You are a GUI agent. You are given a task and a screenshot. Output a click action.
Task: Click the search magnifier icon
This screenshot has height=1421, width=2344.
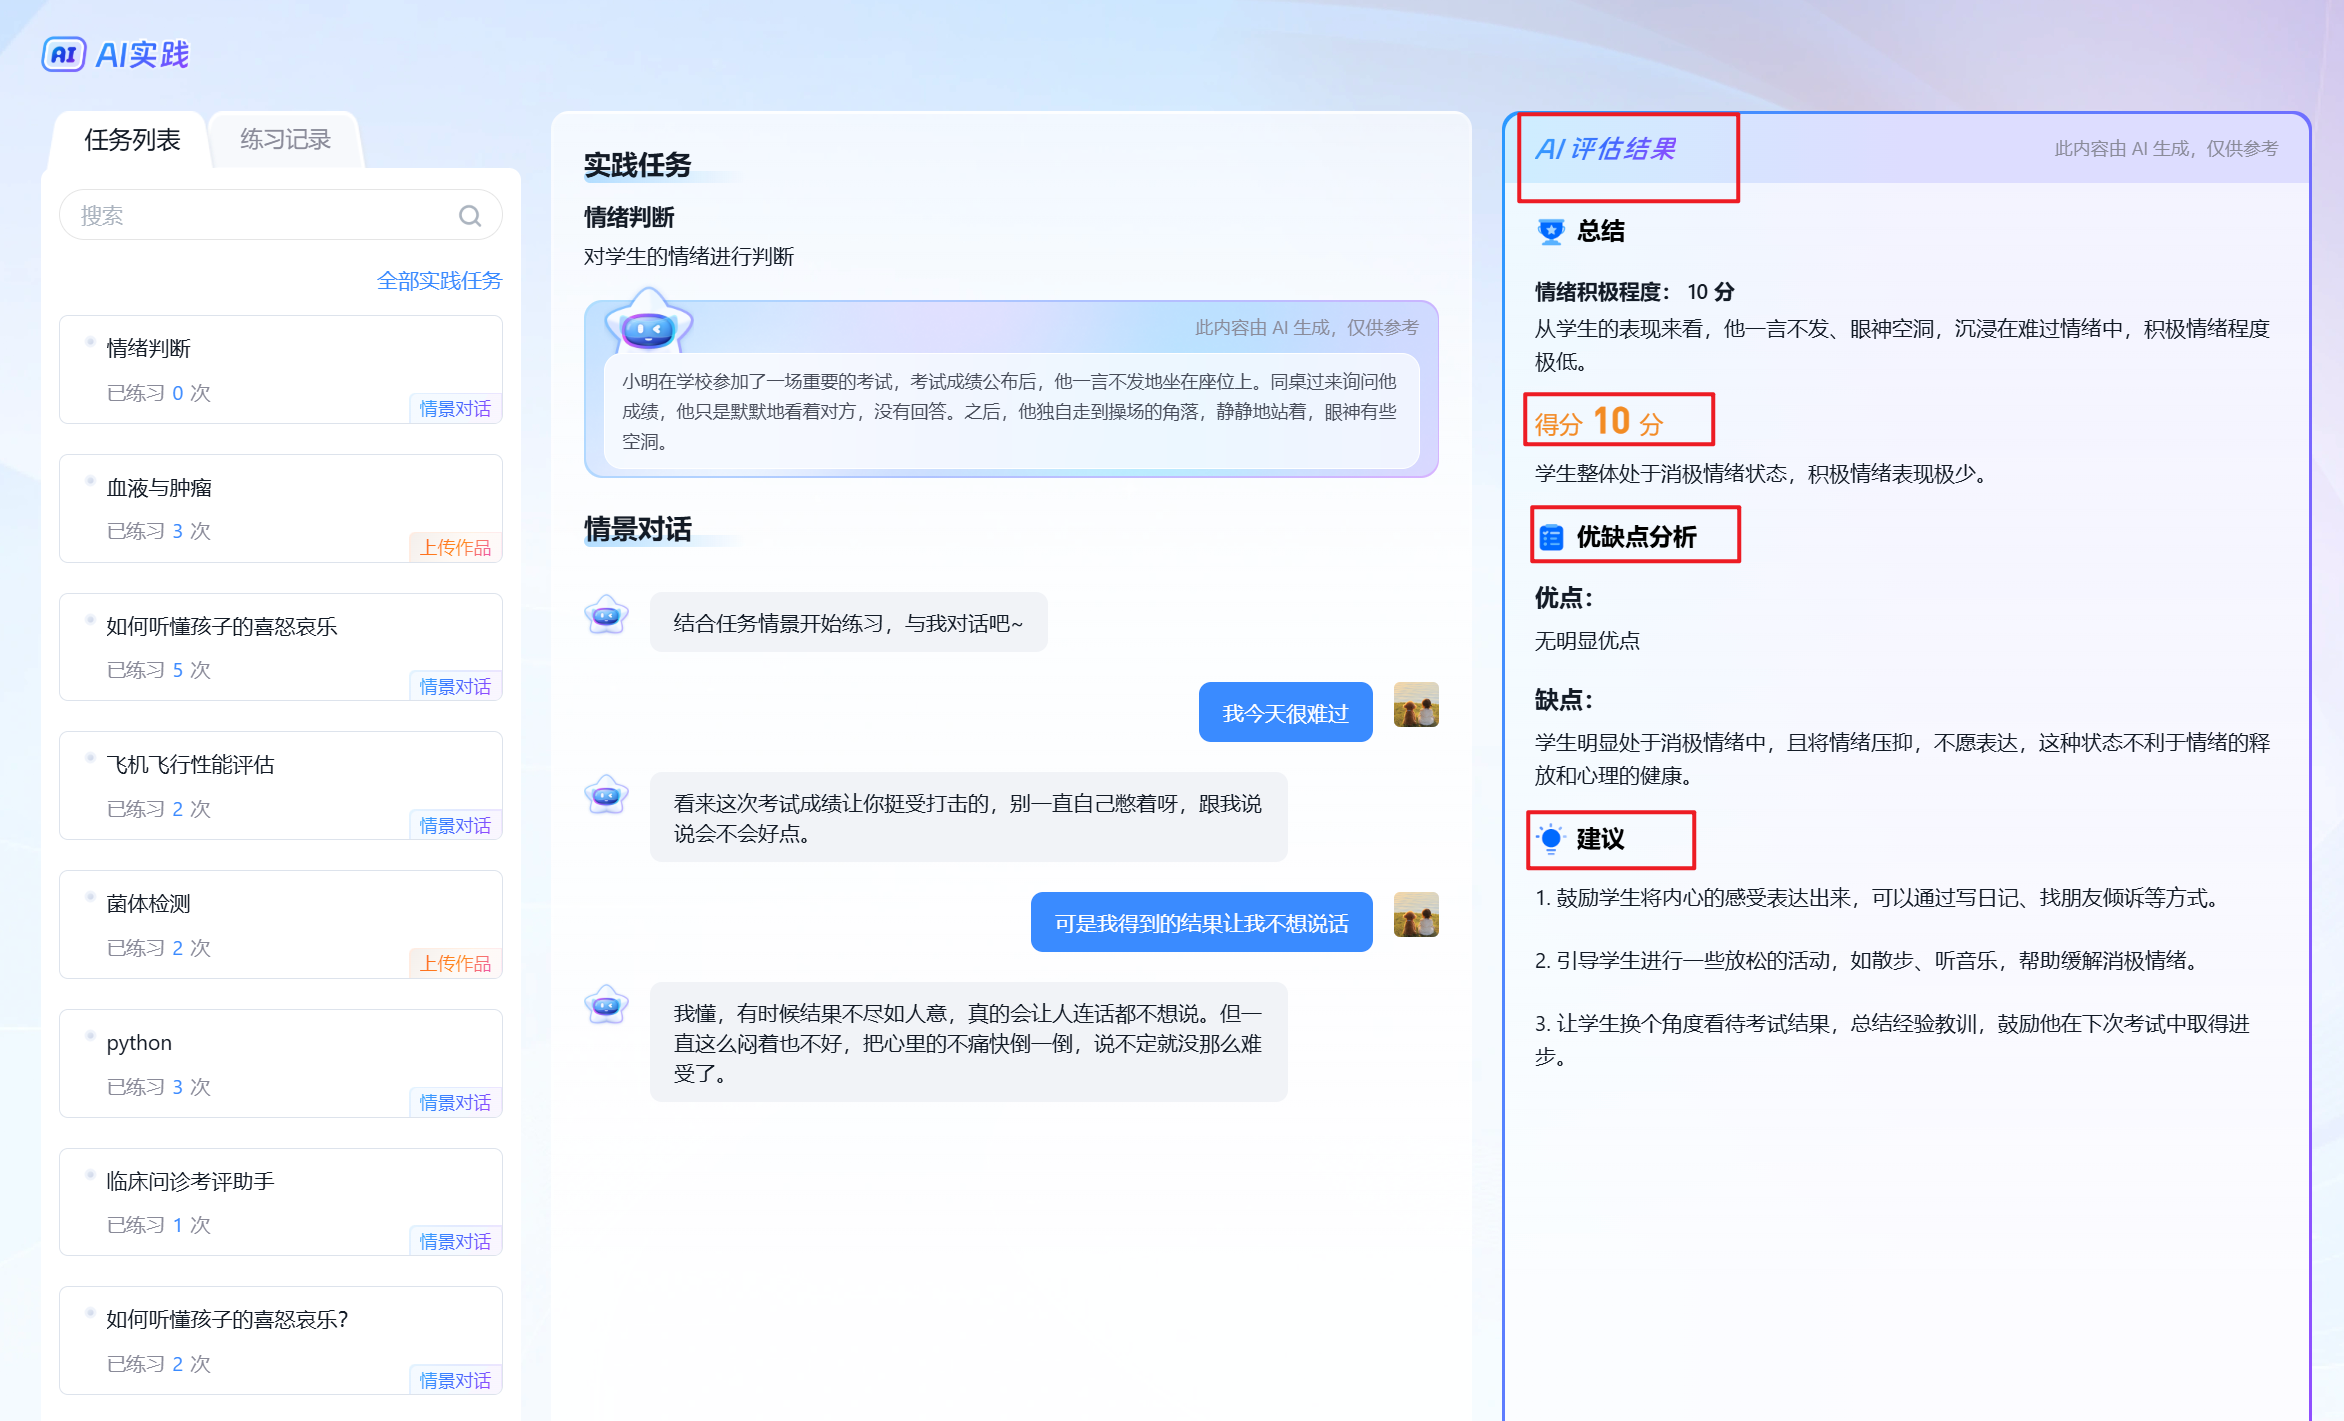click(470, 216)
